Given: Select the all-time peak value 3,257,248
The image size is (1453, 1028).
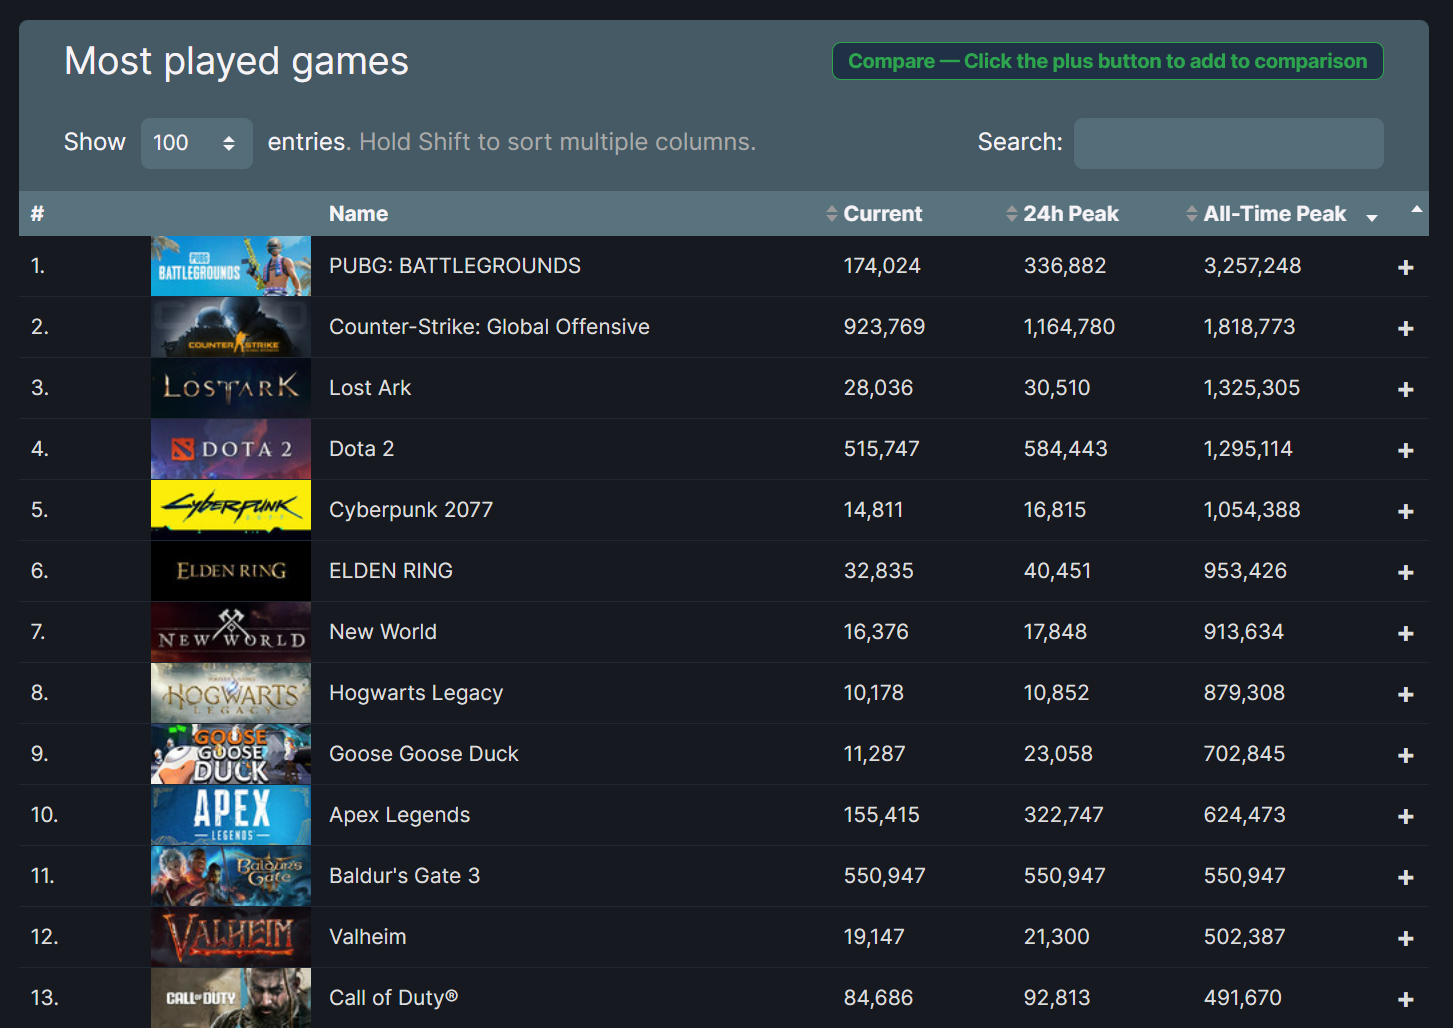Looking at the screenshot, I should [x=1252, y=266].
